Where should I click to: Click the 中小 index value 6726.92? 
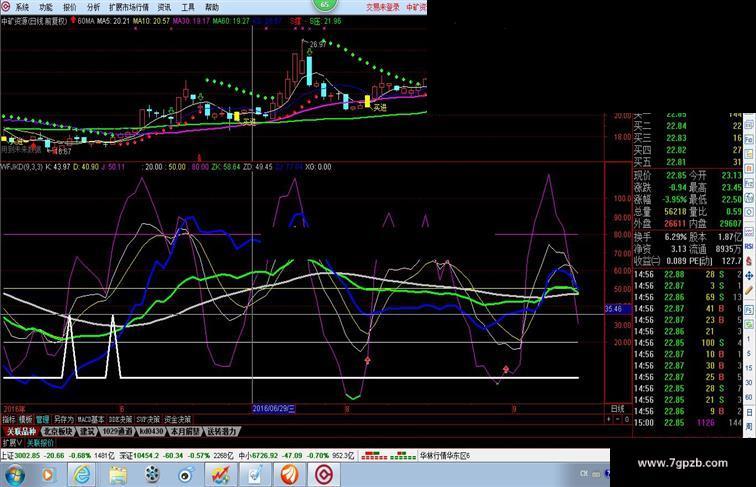(x=265, y=455)
